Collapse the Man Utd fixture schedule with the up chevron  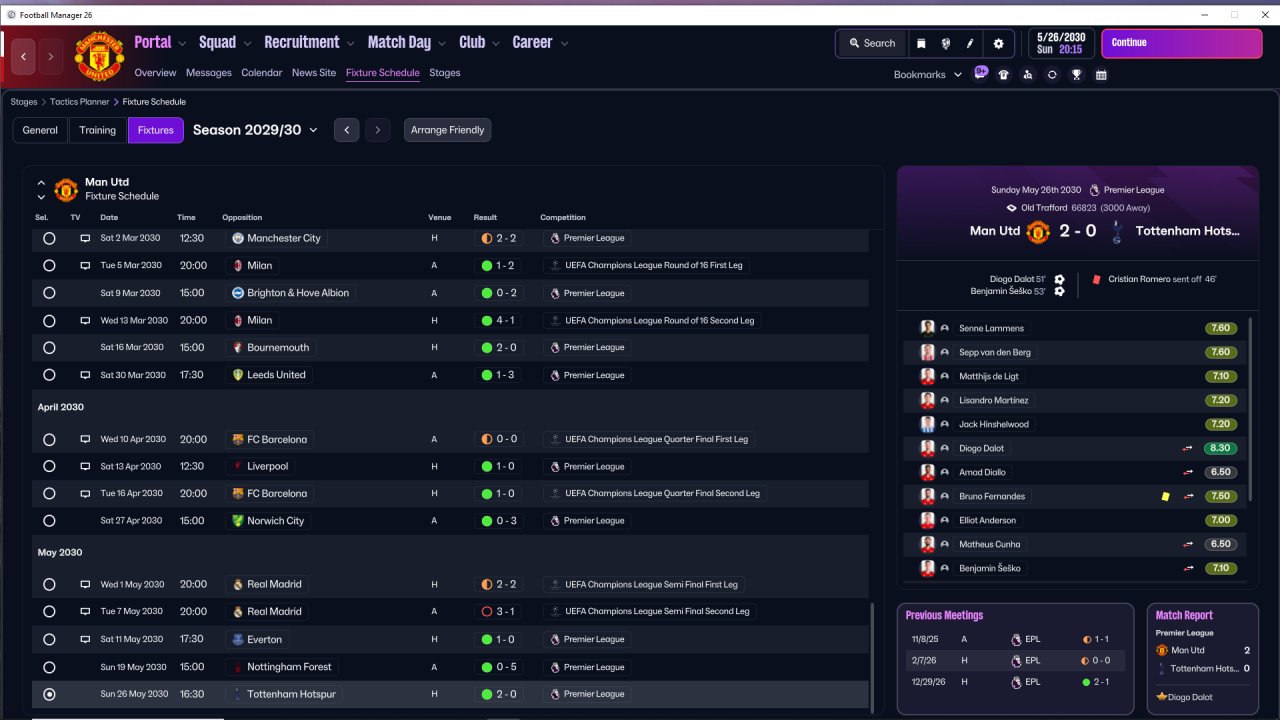point(41,183)
